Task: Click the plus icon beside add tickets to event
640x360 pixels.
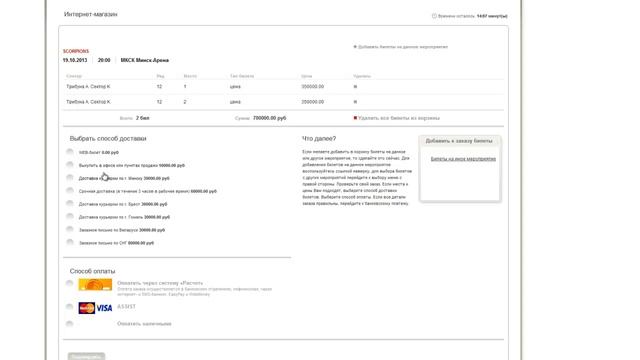Action: tap(355, 47)
